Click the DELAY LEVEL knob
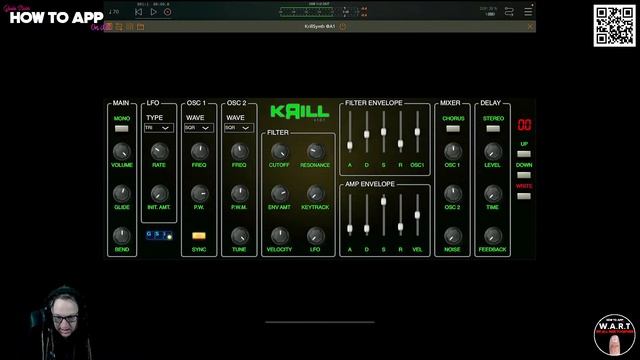Viewport: 640px width, 360px height. (x=493, y=151)
